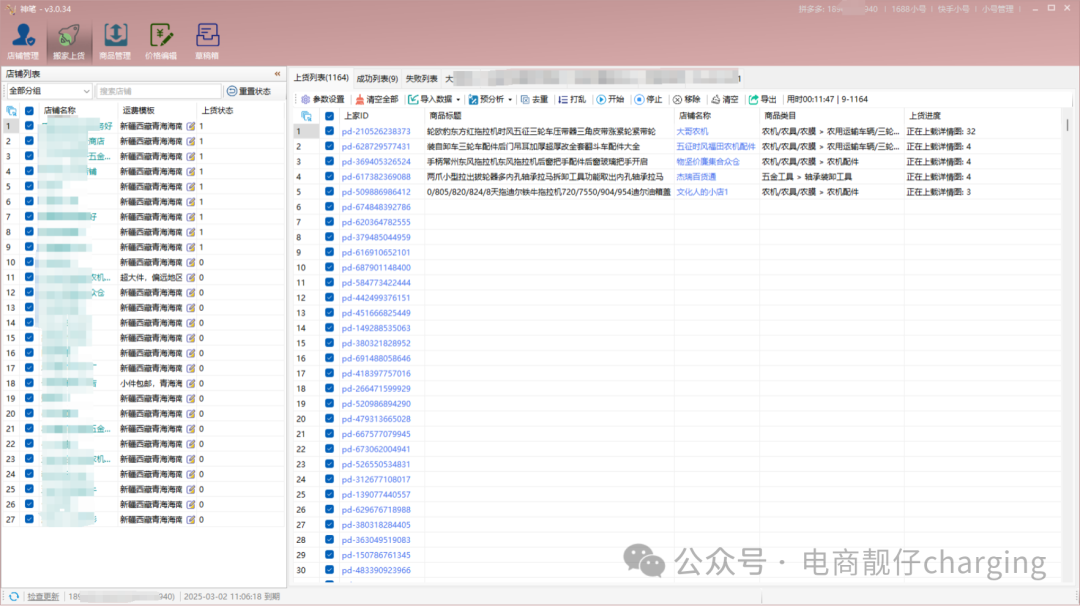Click 运费模板 column header

point(138,110)
